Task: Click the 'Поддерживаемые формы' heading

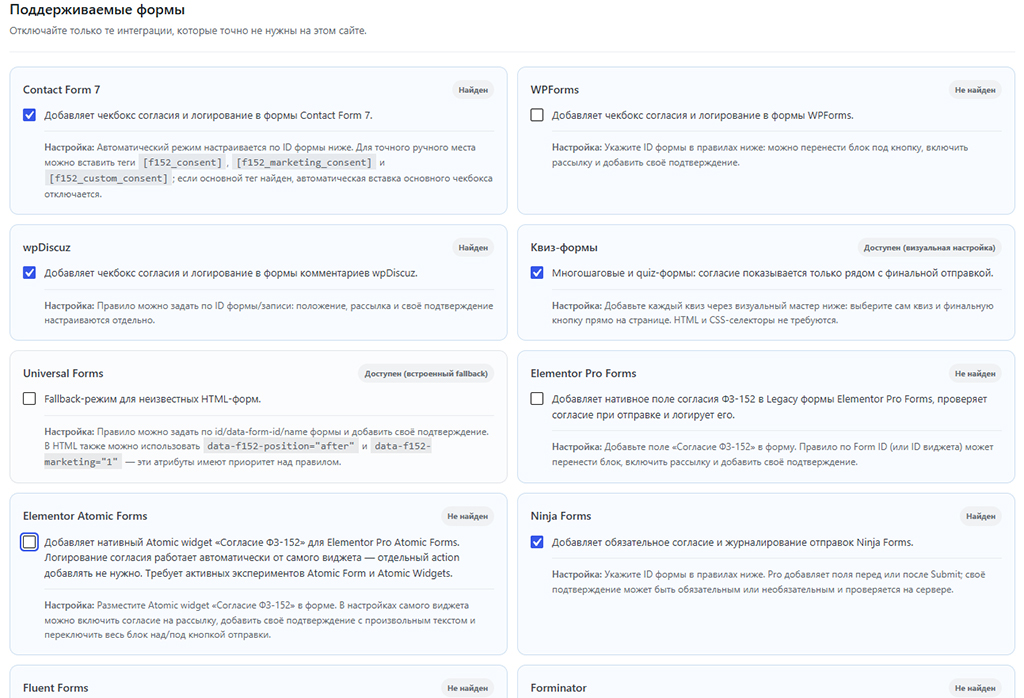Action: coord(97,10)
